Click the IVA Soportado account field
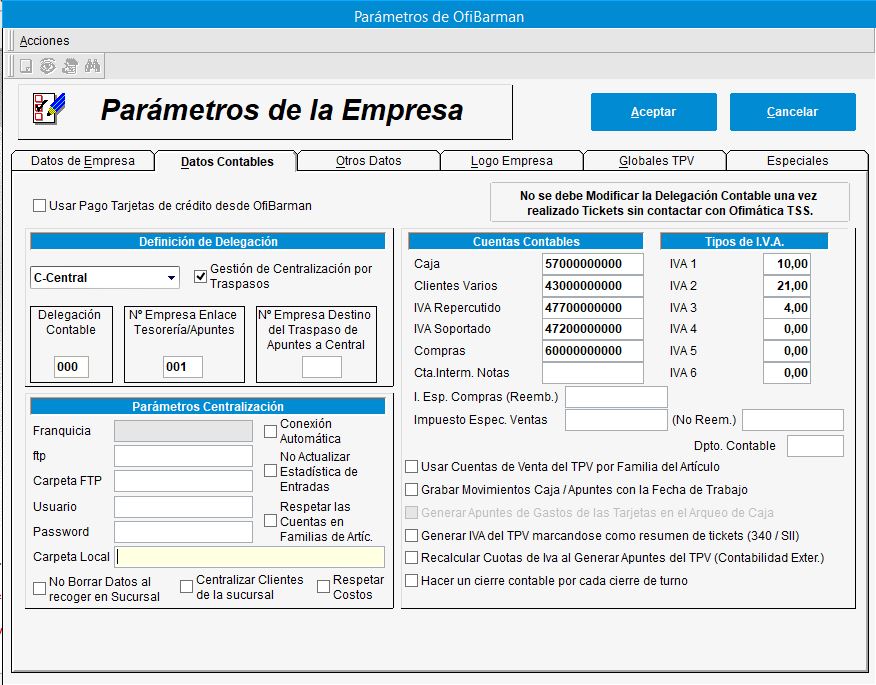The image size is (876, 685). (593, 329)
